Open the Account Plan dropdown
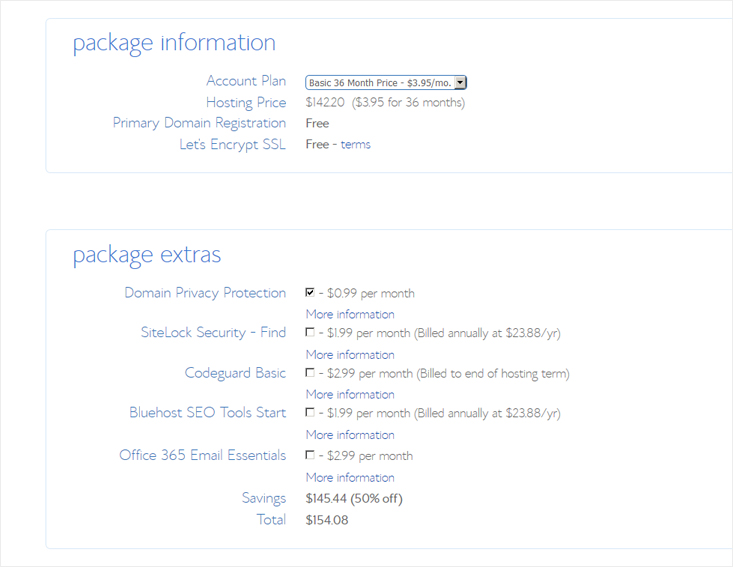Screen dimensions: 733x567 click(386, 83)
